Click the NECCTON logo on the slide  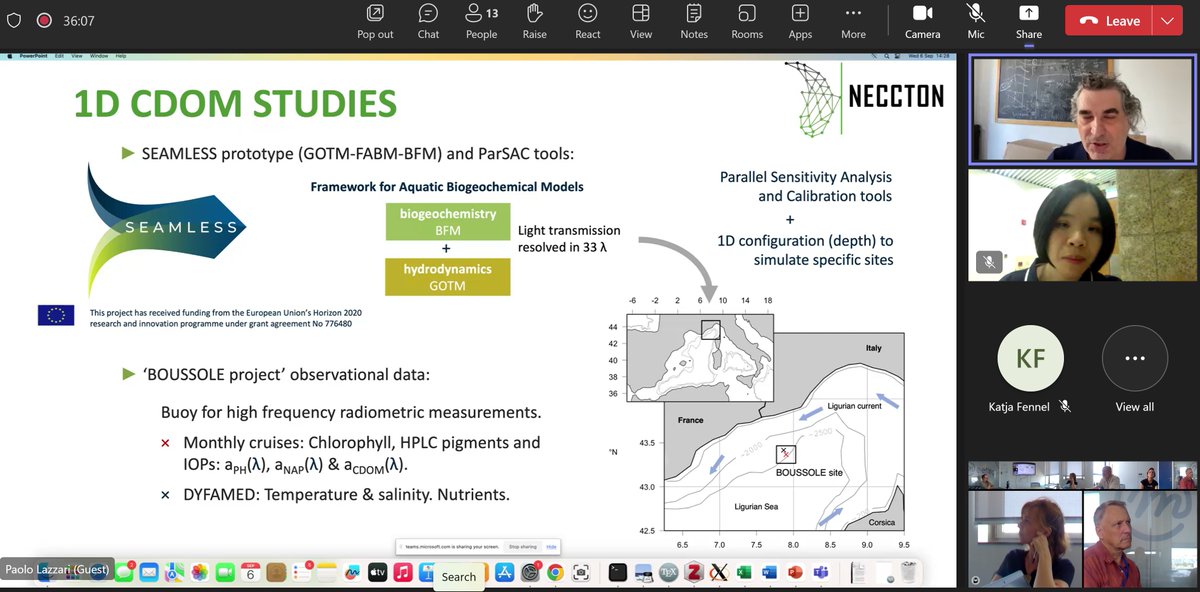[x=865, y=97]
